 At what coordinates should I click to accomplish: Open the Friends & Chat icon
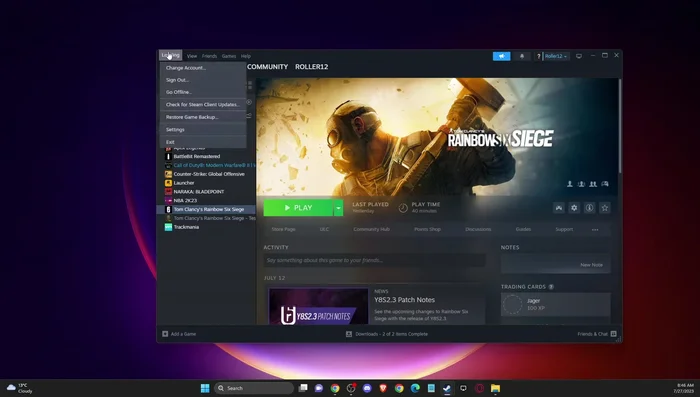click(613, 334)
